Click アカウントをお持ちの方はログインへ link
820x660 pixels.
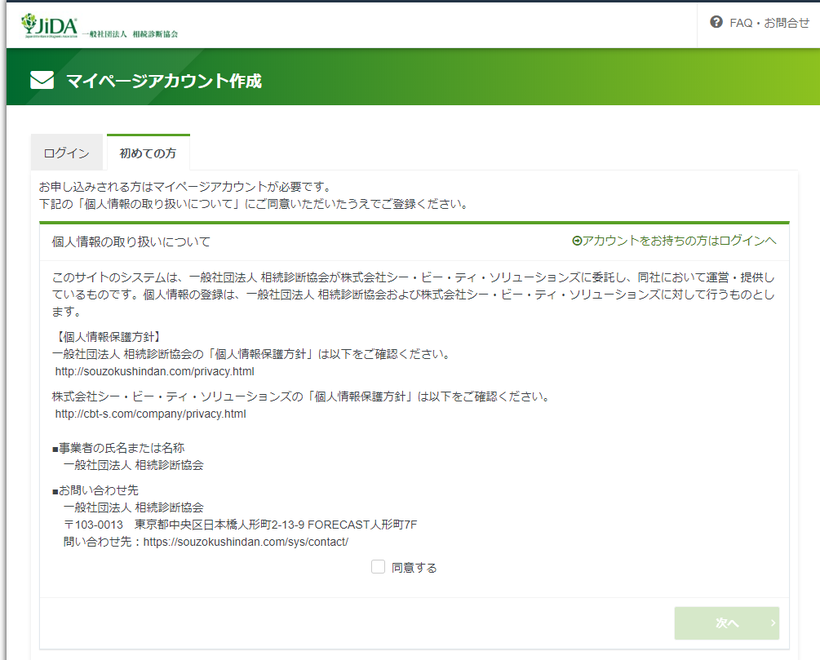[x=679, y=241]
